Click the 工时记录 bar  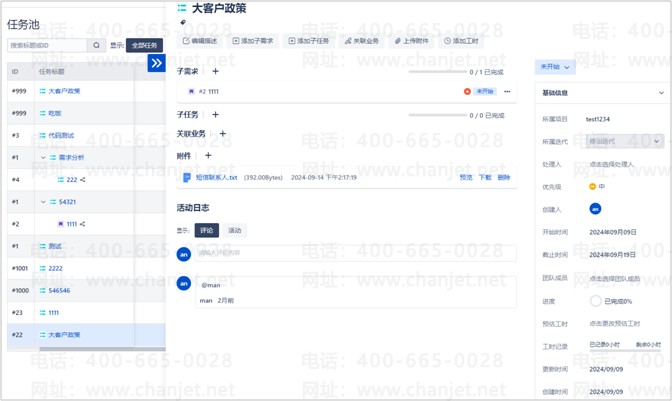(x=625, y=350)
